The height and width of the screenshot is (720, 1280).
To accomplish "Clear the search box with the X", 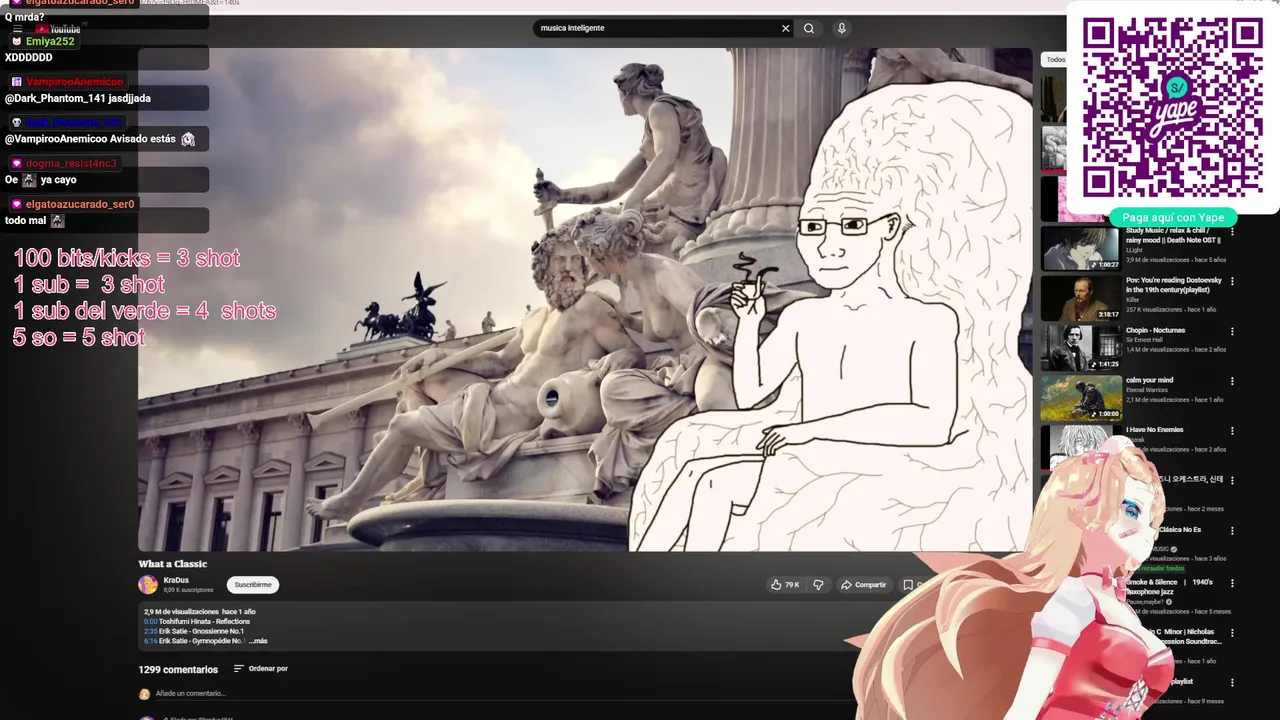I will pos(785,29).
